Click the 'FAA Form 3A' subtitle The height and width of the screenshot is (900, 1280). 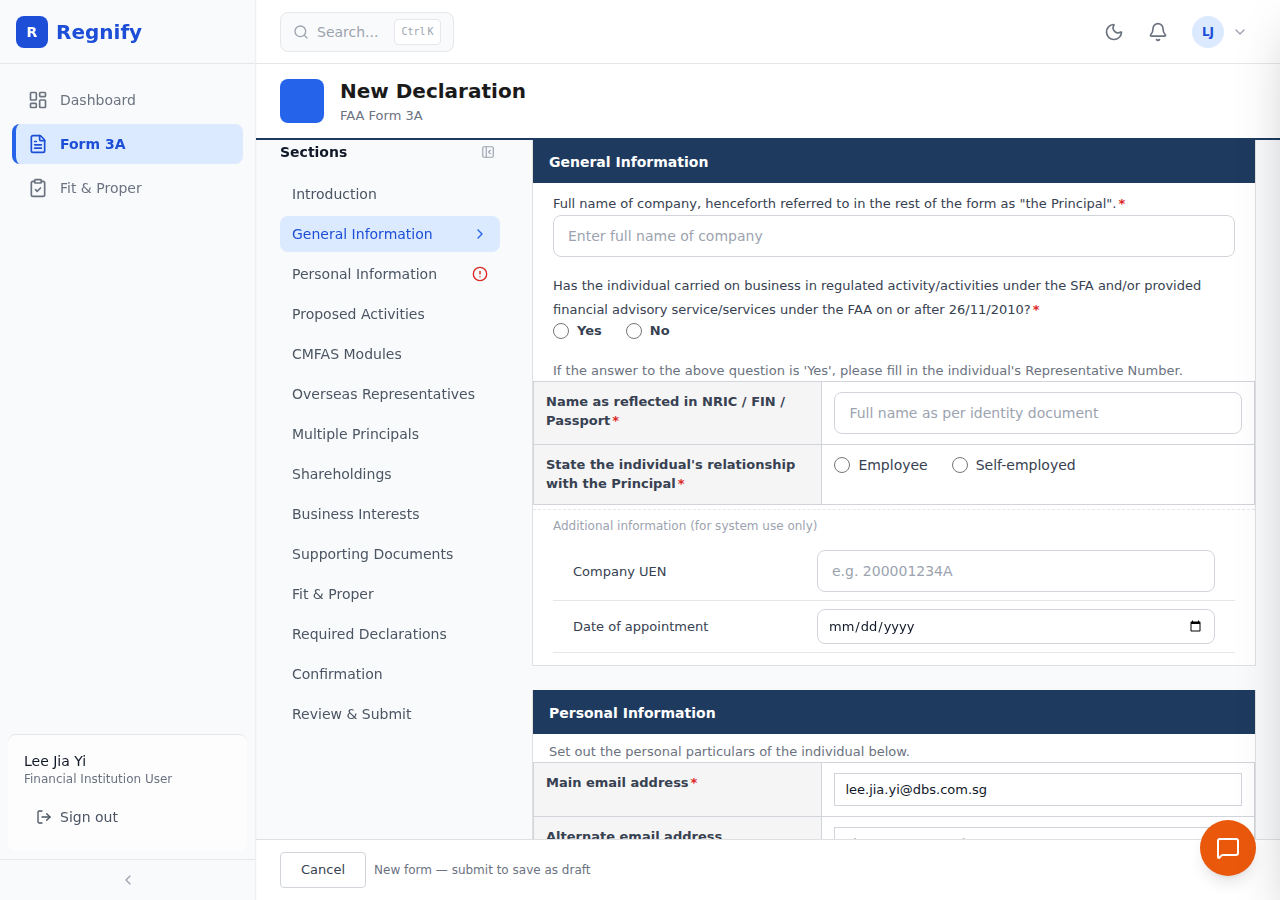(x=381, y=116)
